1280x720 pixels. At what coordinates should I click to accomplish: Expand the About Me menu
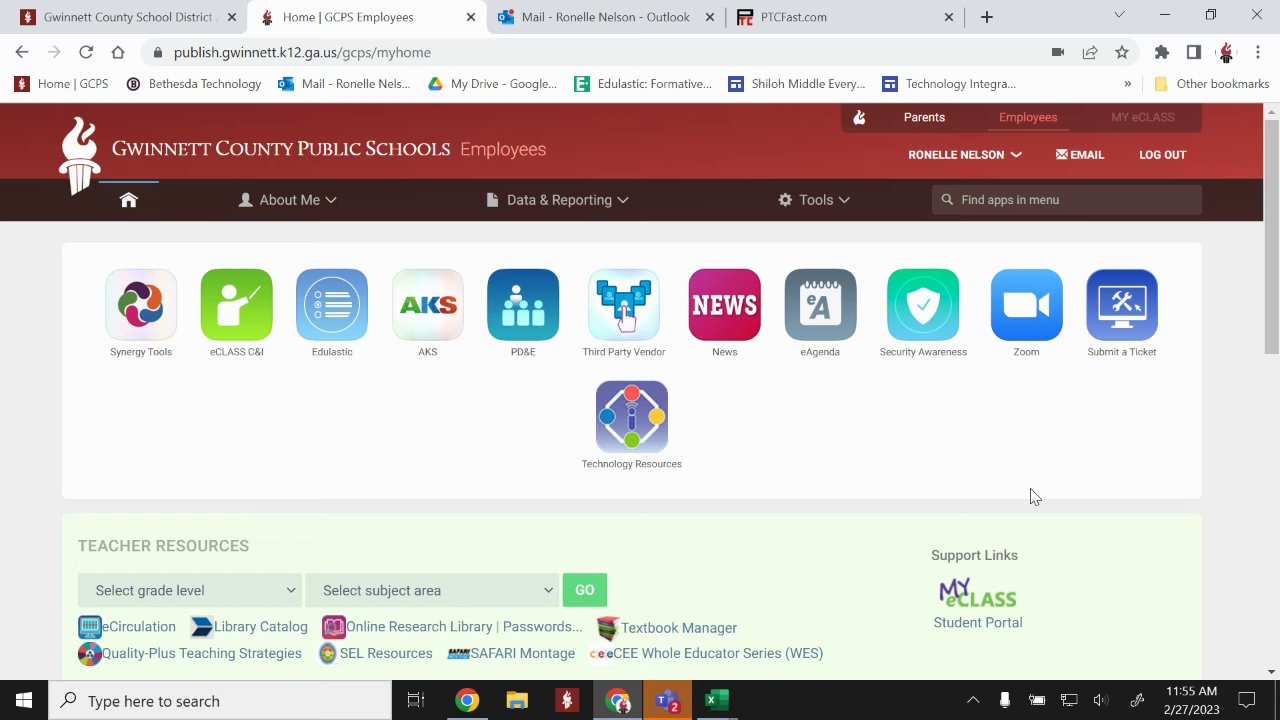(x=287, y=200)
